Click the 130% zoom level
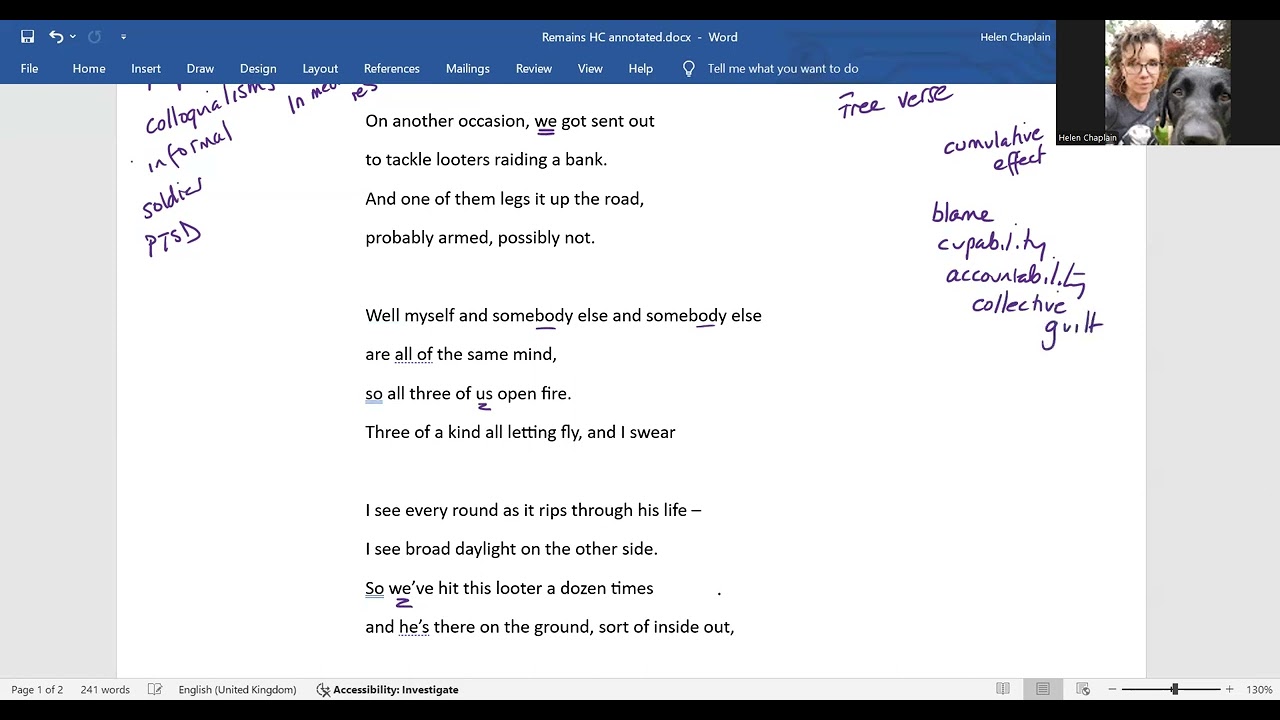The image size is (1280, 720). tap(1259, 689)
